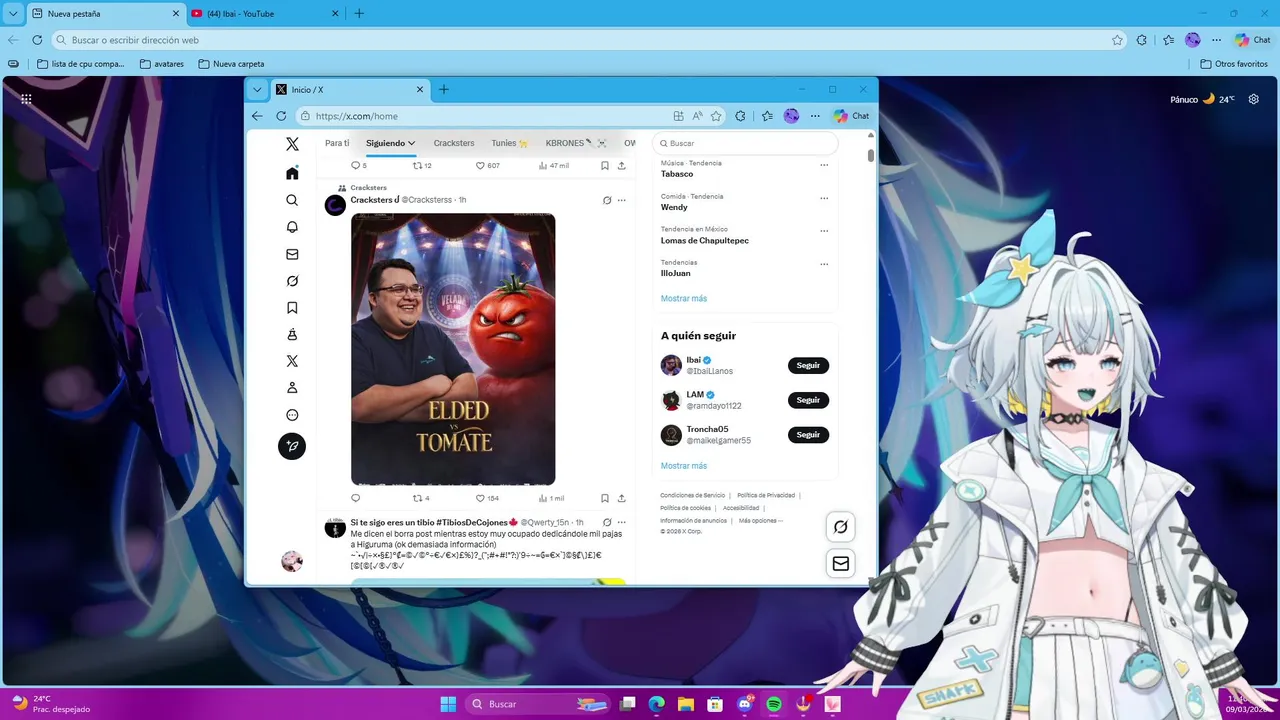
Task: Follow LAM with the Seguir button
Action: click(808, 400)
